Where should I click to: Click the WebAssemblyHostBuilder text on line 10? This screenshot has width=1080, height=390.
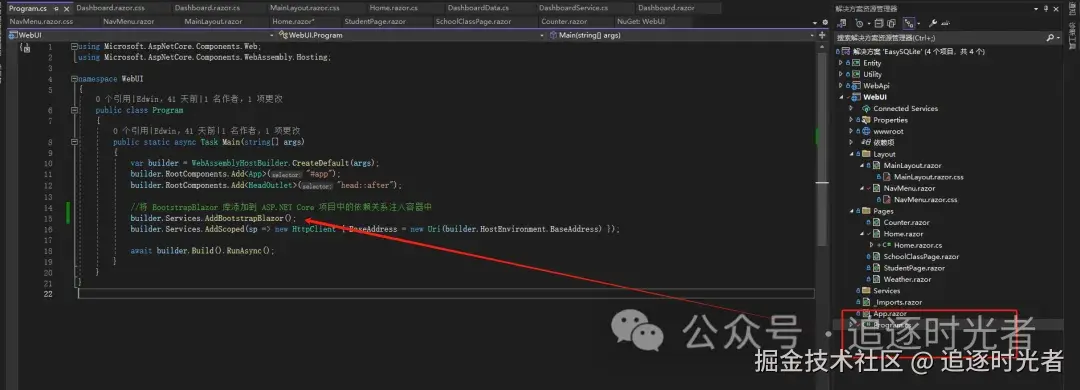point(240,163)
